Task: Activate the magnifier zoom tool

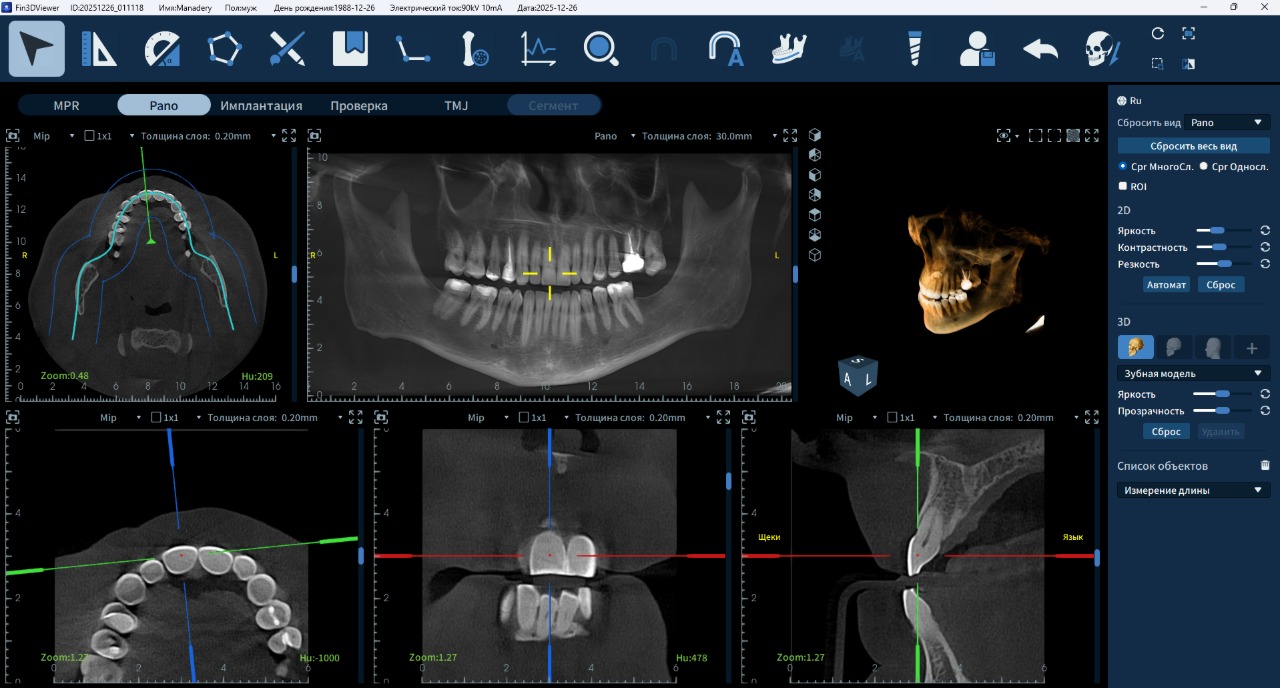Action: point(601,49)
